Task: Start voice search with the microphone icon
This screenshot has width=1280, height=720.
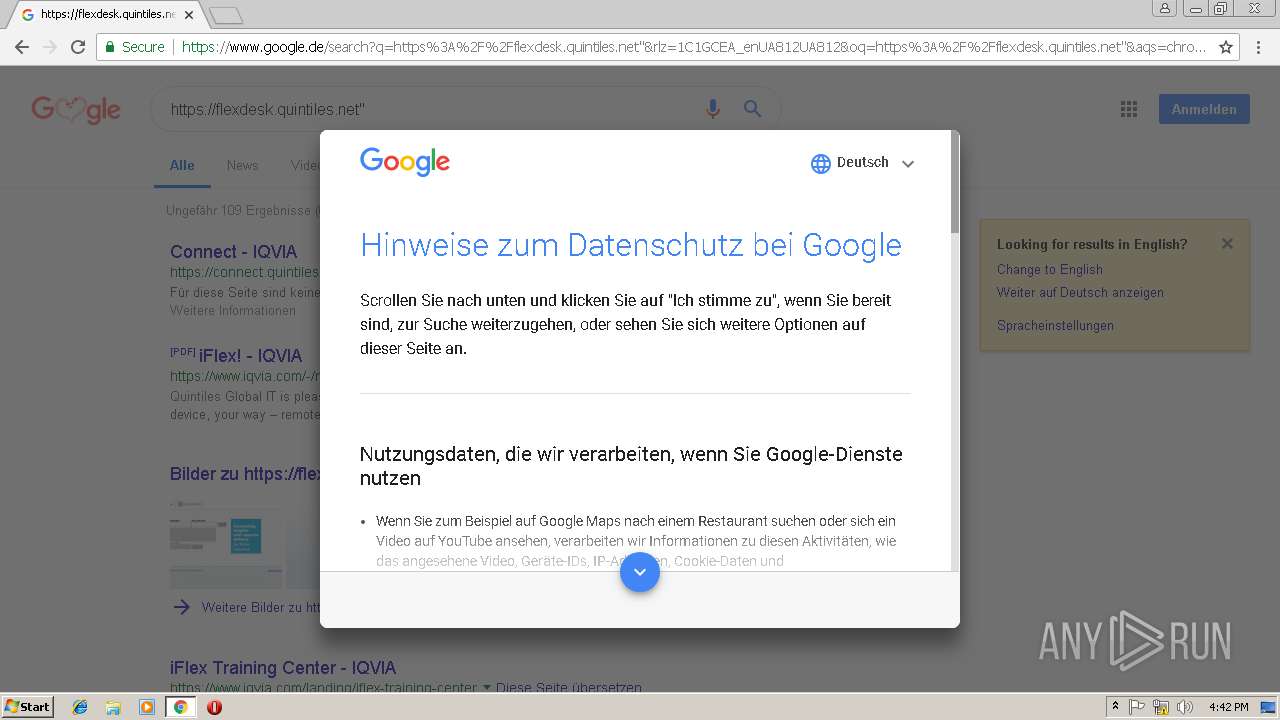Action: click(x=713, y=109)
